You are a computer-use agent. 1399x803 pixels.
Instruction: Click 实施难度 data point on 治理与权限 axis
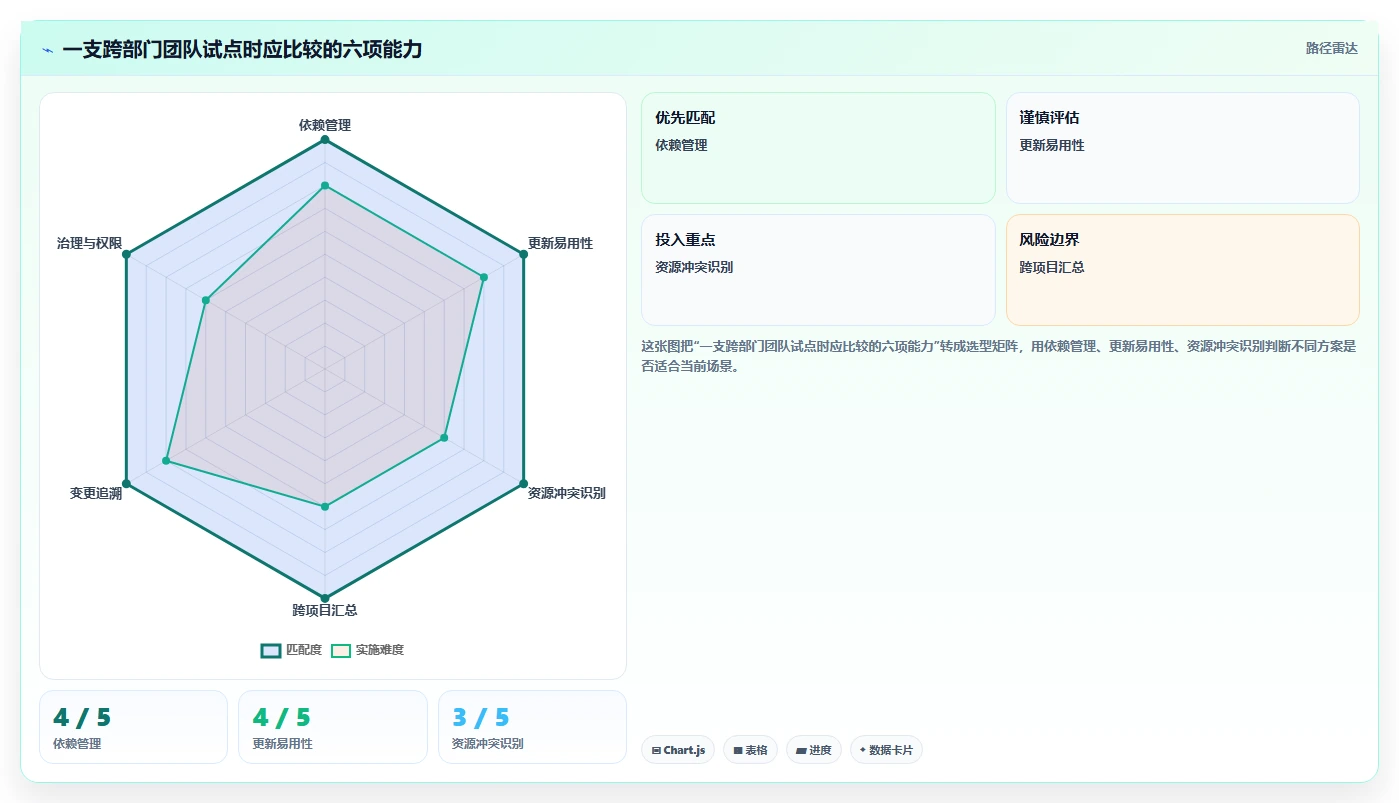click(206, 300)
